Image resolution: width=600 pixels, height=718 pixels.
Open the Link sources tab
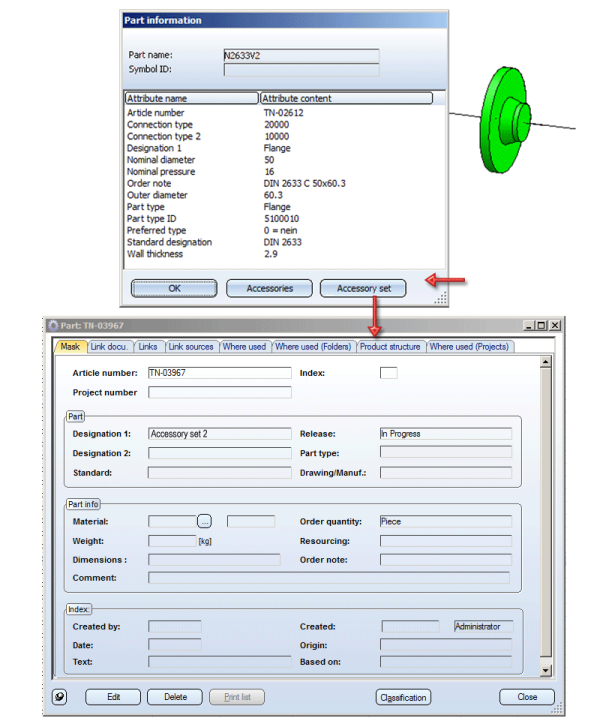[191, 347]
